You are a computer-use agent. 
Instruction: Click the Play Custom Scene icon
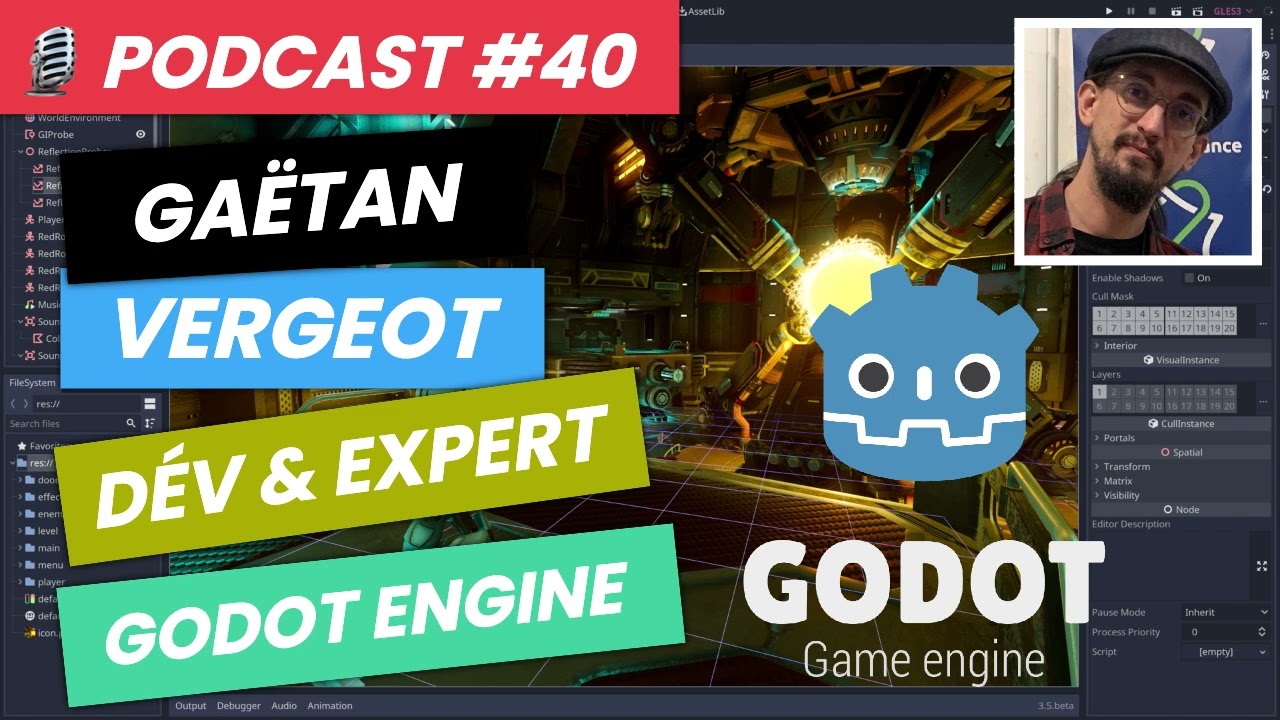coord(1196,11)
